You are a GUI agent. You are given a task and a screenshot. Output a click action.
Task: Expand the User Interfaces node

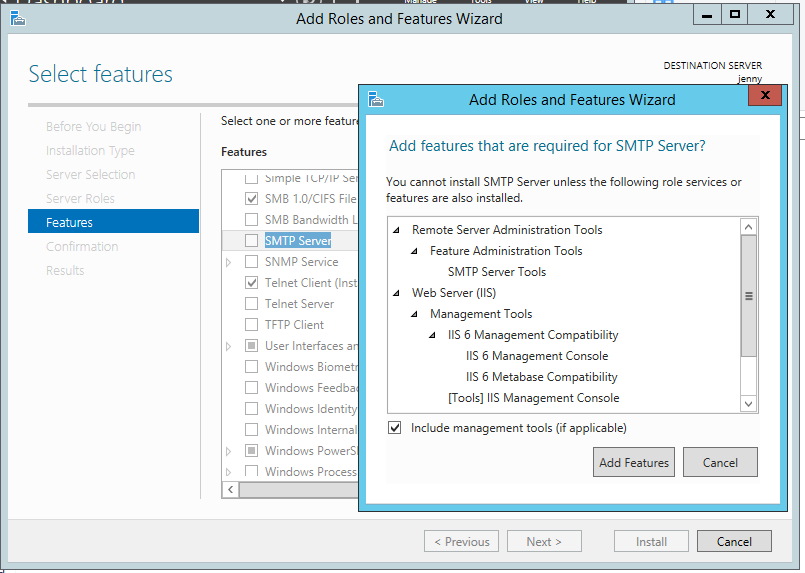point(228,347)
